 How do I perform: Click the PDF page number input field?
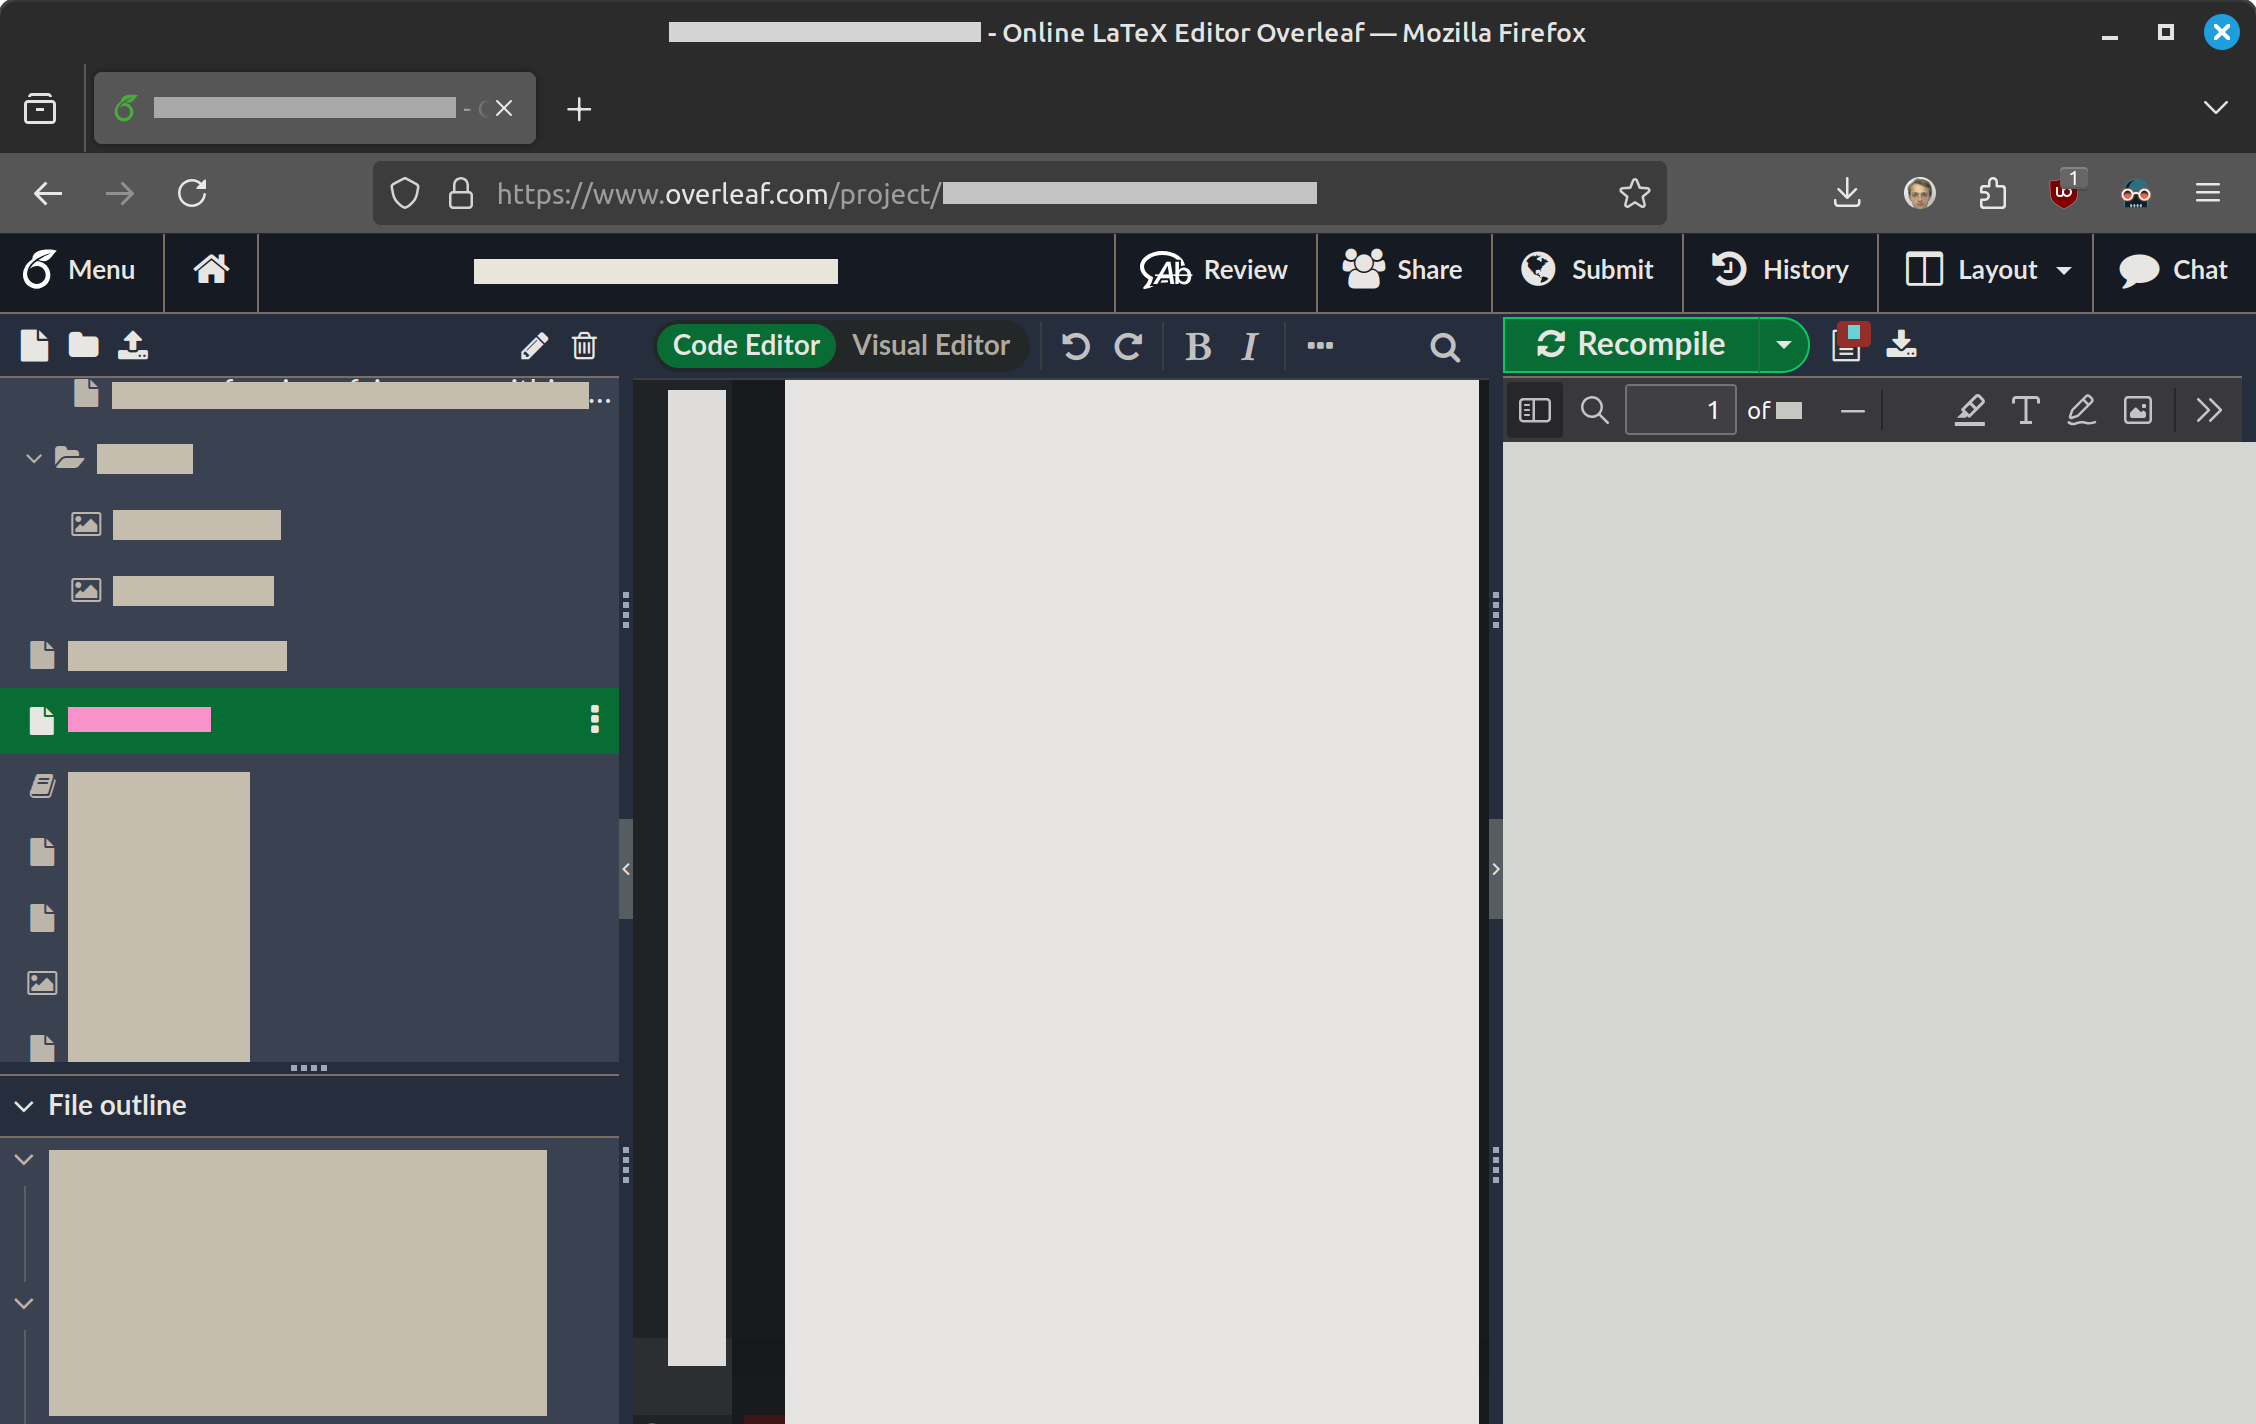pyautogui.click(x=1680, y=410)
